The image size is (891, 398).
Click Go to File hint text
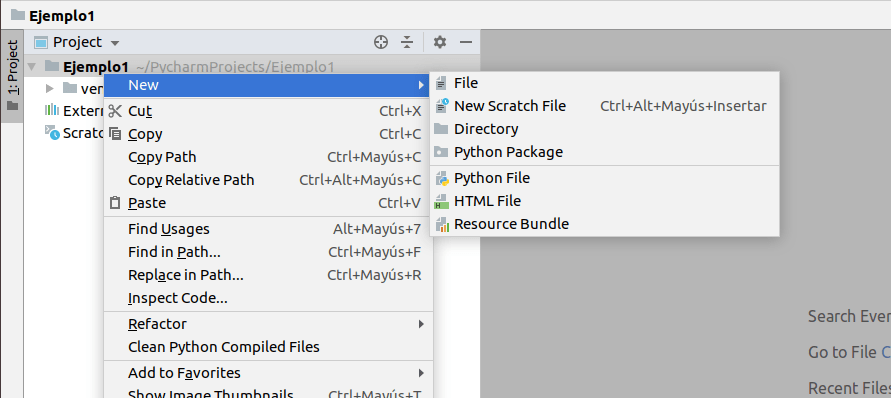(842, 353)
